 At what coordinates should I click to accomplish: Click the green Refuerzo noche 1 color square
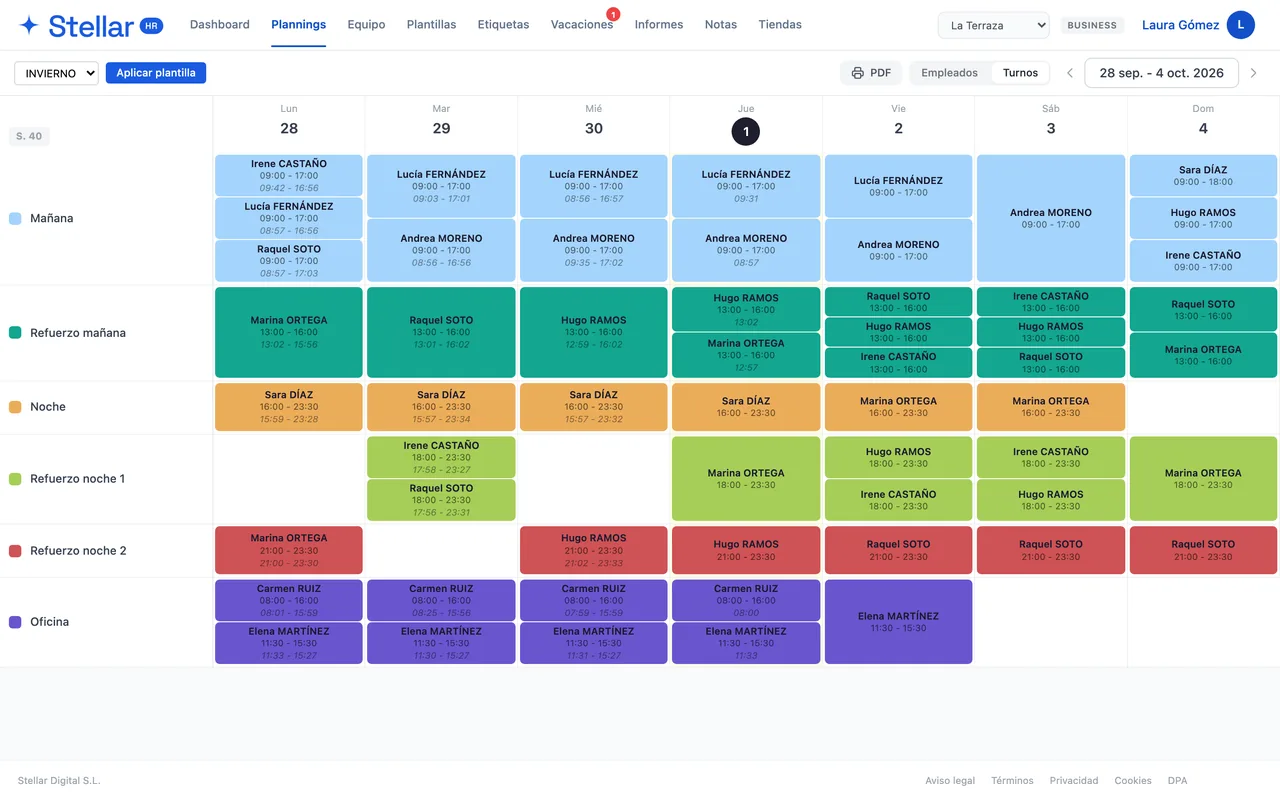tap(15, 479)
